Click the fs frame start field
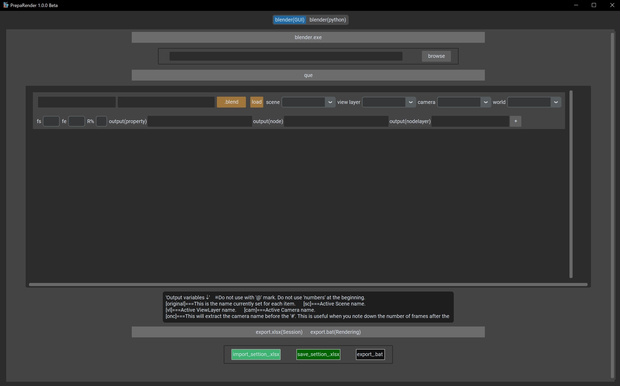This screenshot has height=386, width=620. coord(51,121)
